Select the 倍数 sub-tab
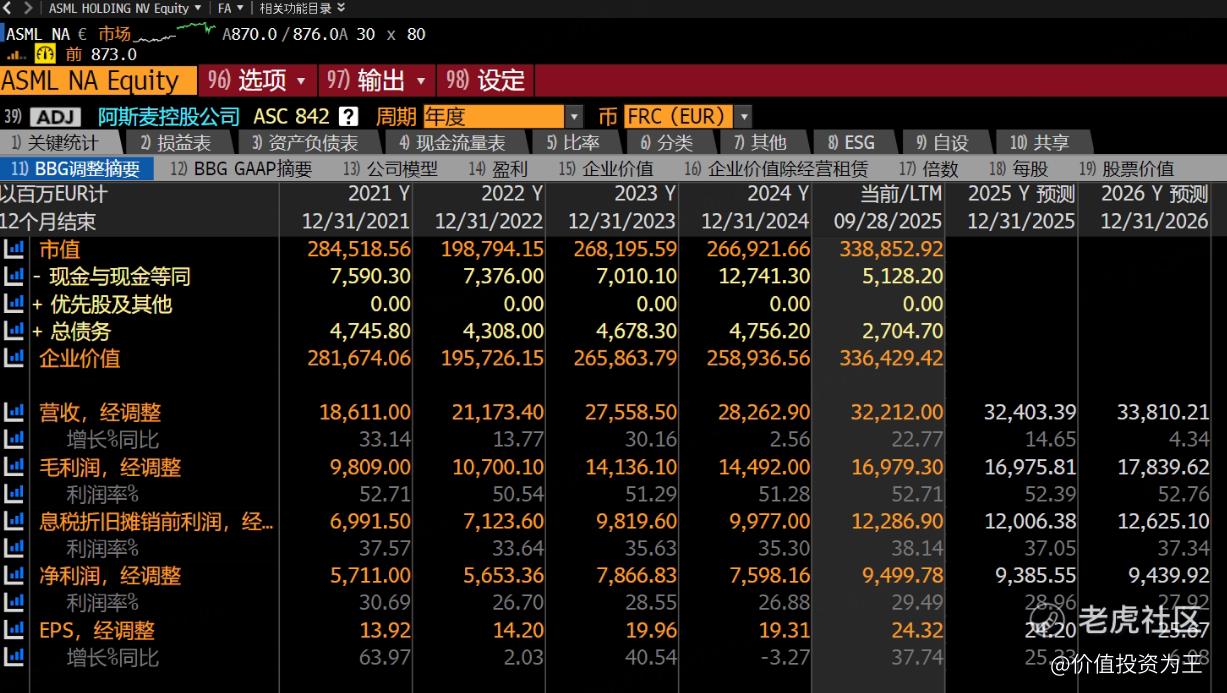The width and height of the screenshot is (1227, 693). (928, 169)
